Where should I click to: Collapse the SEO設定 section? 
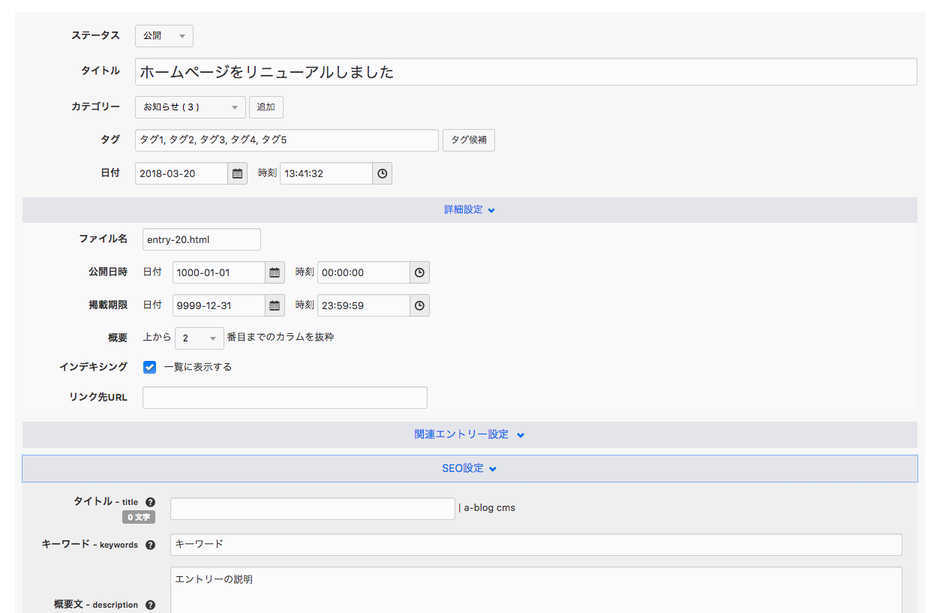(x=469, y=468)
